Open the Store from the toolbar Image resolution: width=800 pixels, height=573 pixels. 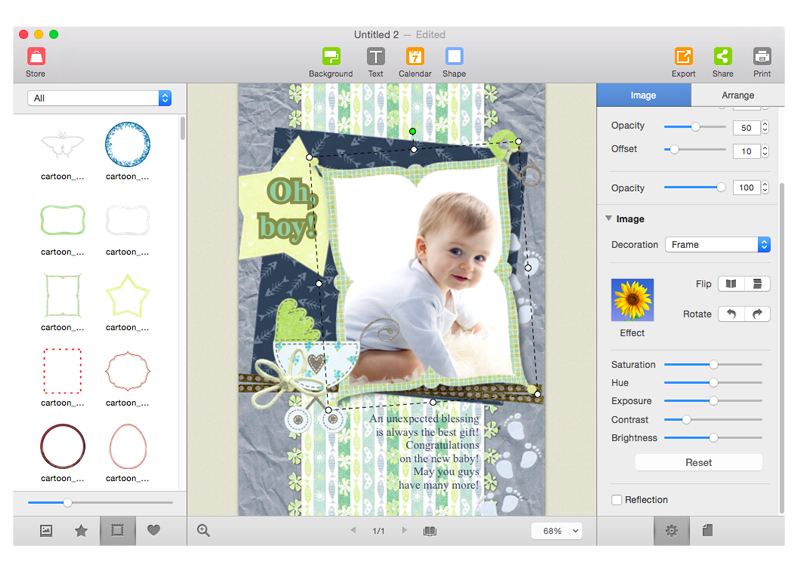tap(36, 62)
